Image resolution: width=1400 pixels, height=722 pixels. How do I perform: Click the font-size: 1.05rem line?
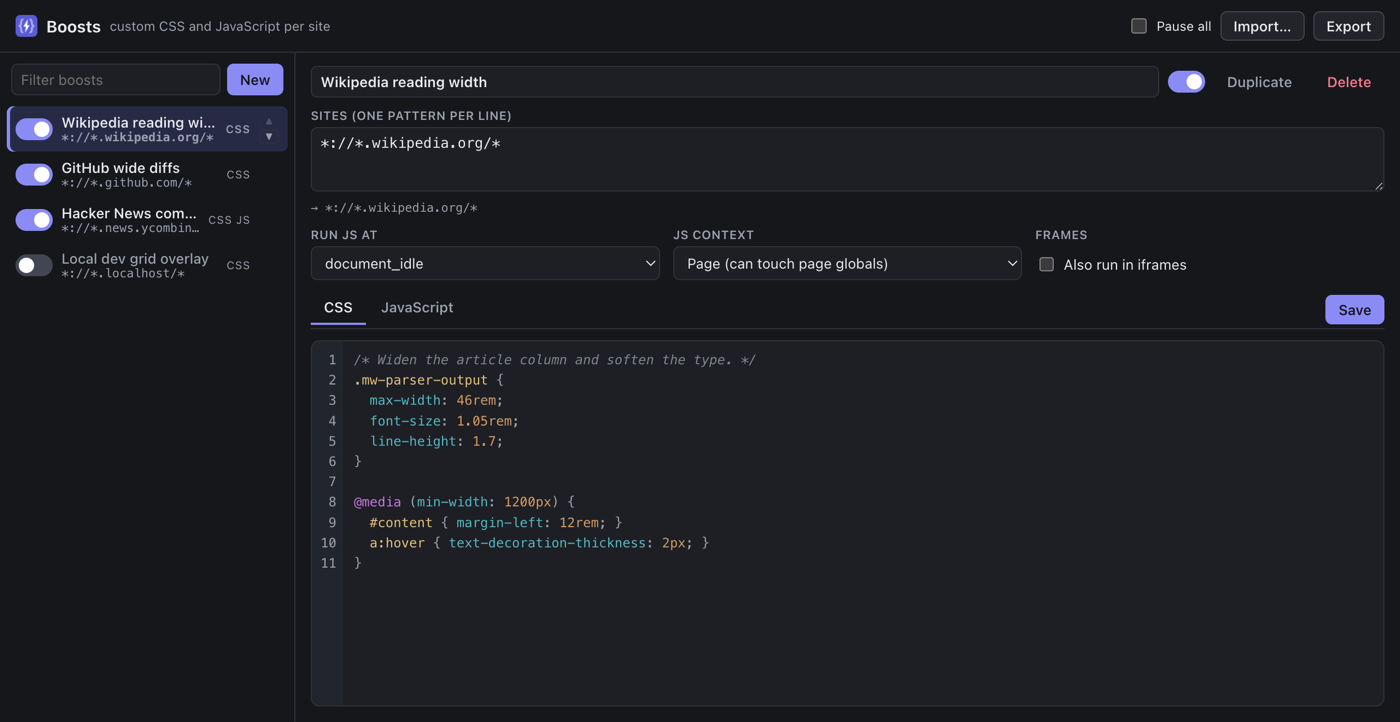point(444,421)
